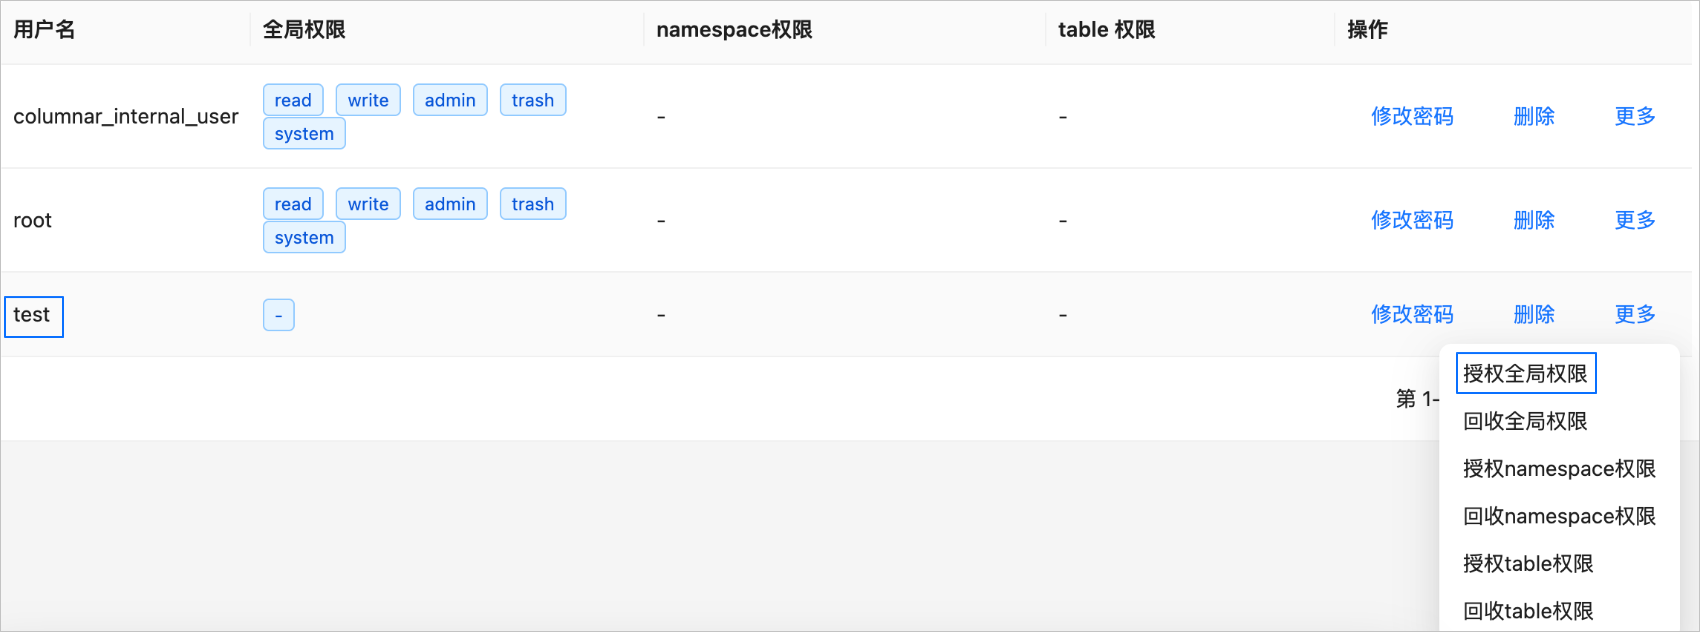Open 更多 dropdown for columnar_internal_user
Viewport: 1700px width, 632px height.
[1635, 116]
